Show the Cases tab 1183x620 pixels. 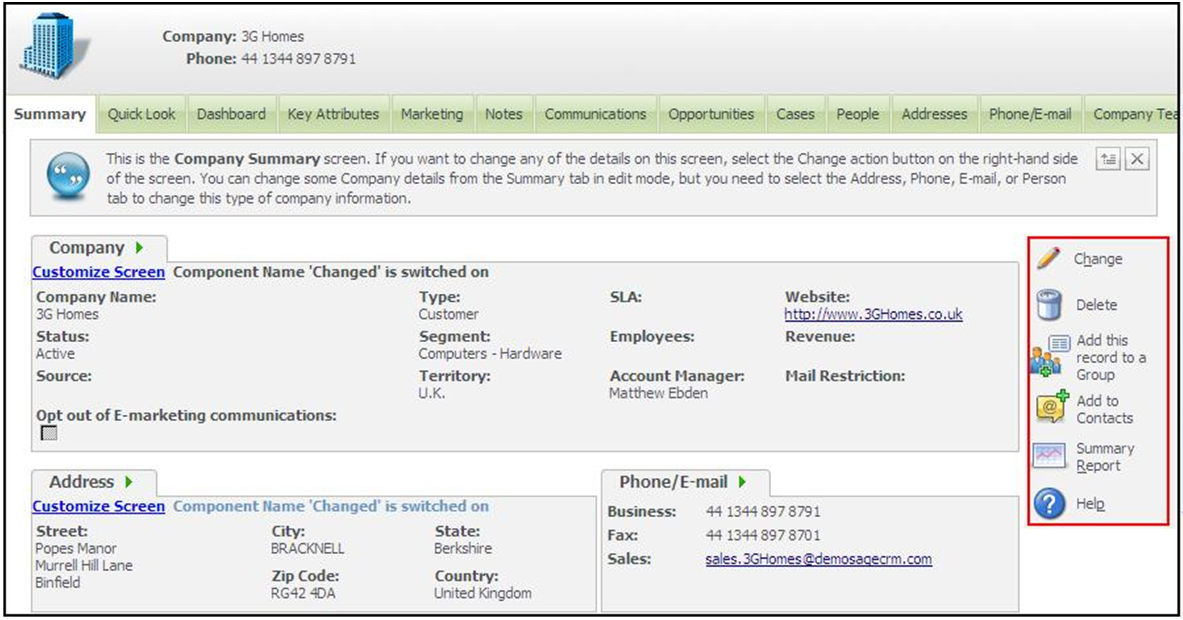[796, 114]
